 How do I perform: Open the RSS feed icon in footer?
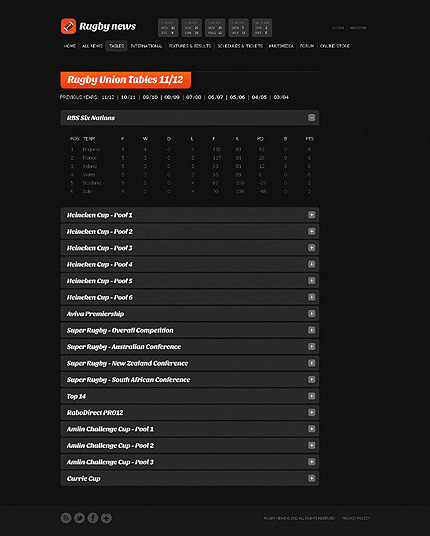[66, 518]
